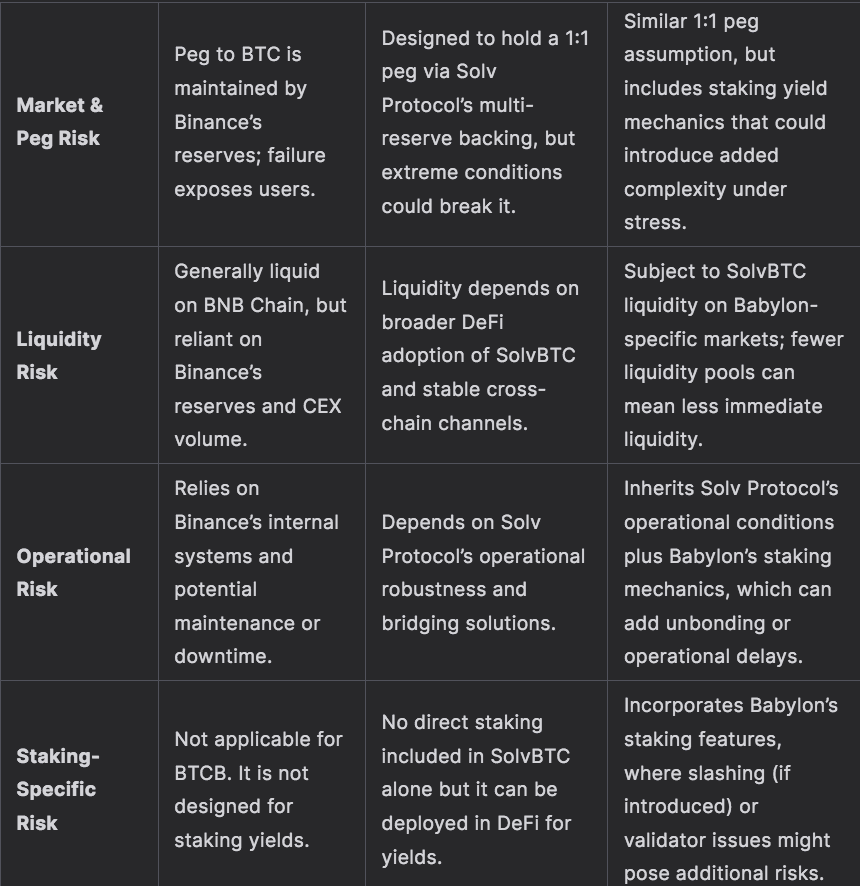
Task: Click cell about slashing or validator issues
Action: [730, 789]
